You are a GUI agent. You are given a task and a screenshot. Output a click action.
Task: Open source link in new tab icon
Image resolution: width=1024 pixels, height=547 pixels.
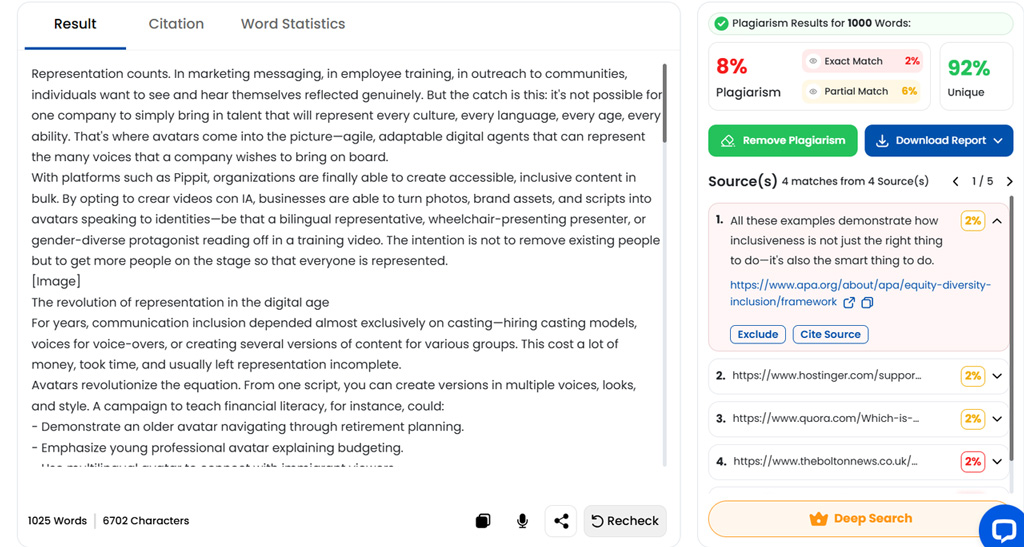tap(849, 303)
